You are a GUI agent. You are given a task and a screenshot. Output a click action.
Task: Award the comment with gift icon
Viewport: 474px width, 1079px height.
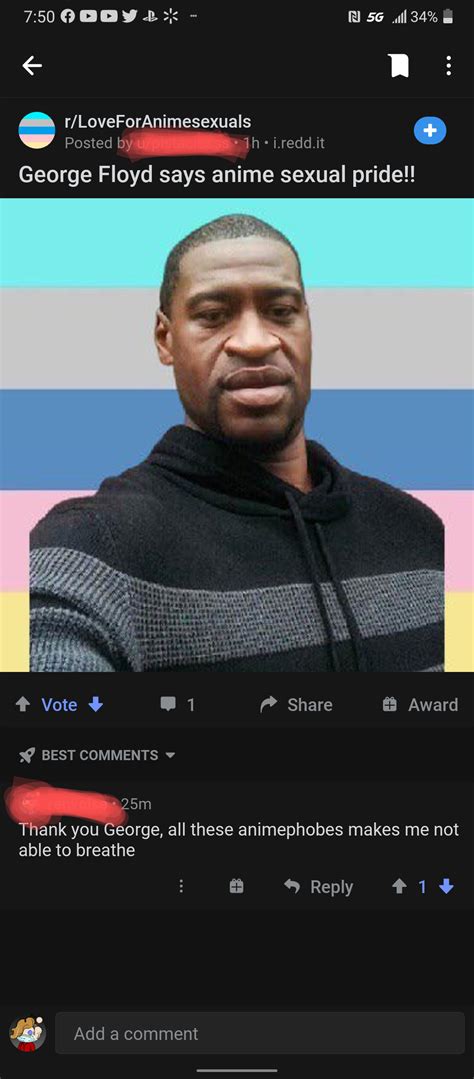(236, 887)
